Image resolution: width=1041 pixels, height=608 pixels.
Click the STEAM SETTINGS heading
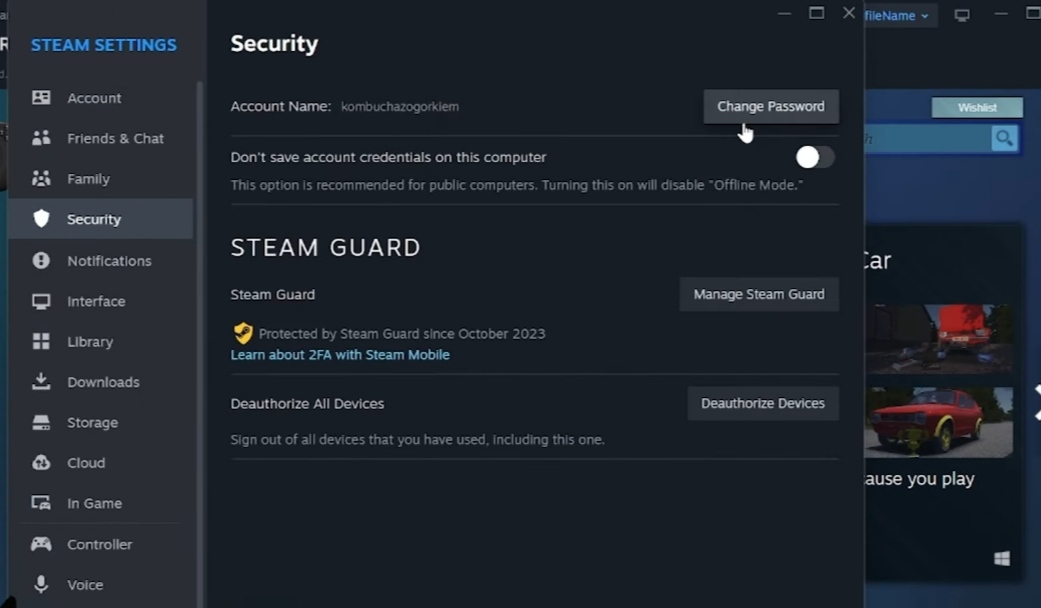pos(104,45)
